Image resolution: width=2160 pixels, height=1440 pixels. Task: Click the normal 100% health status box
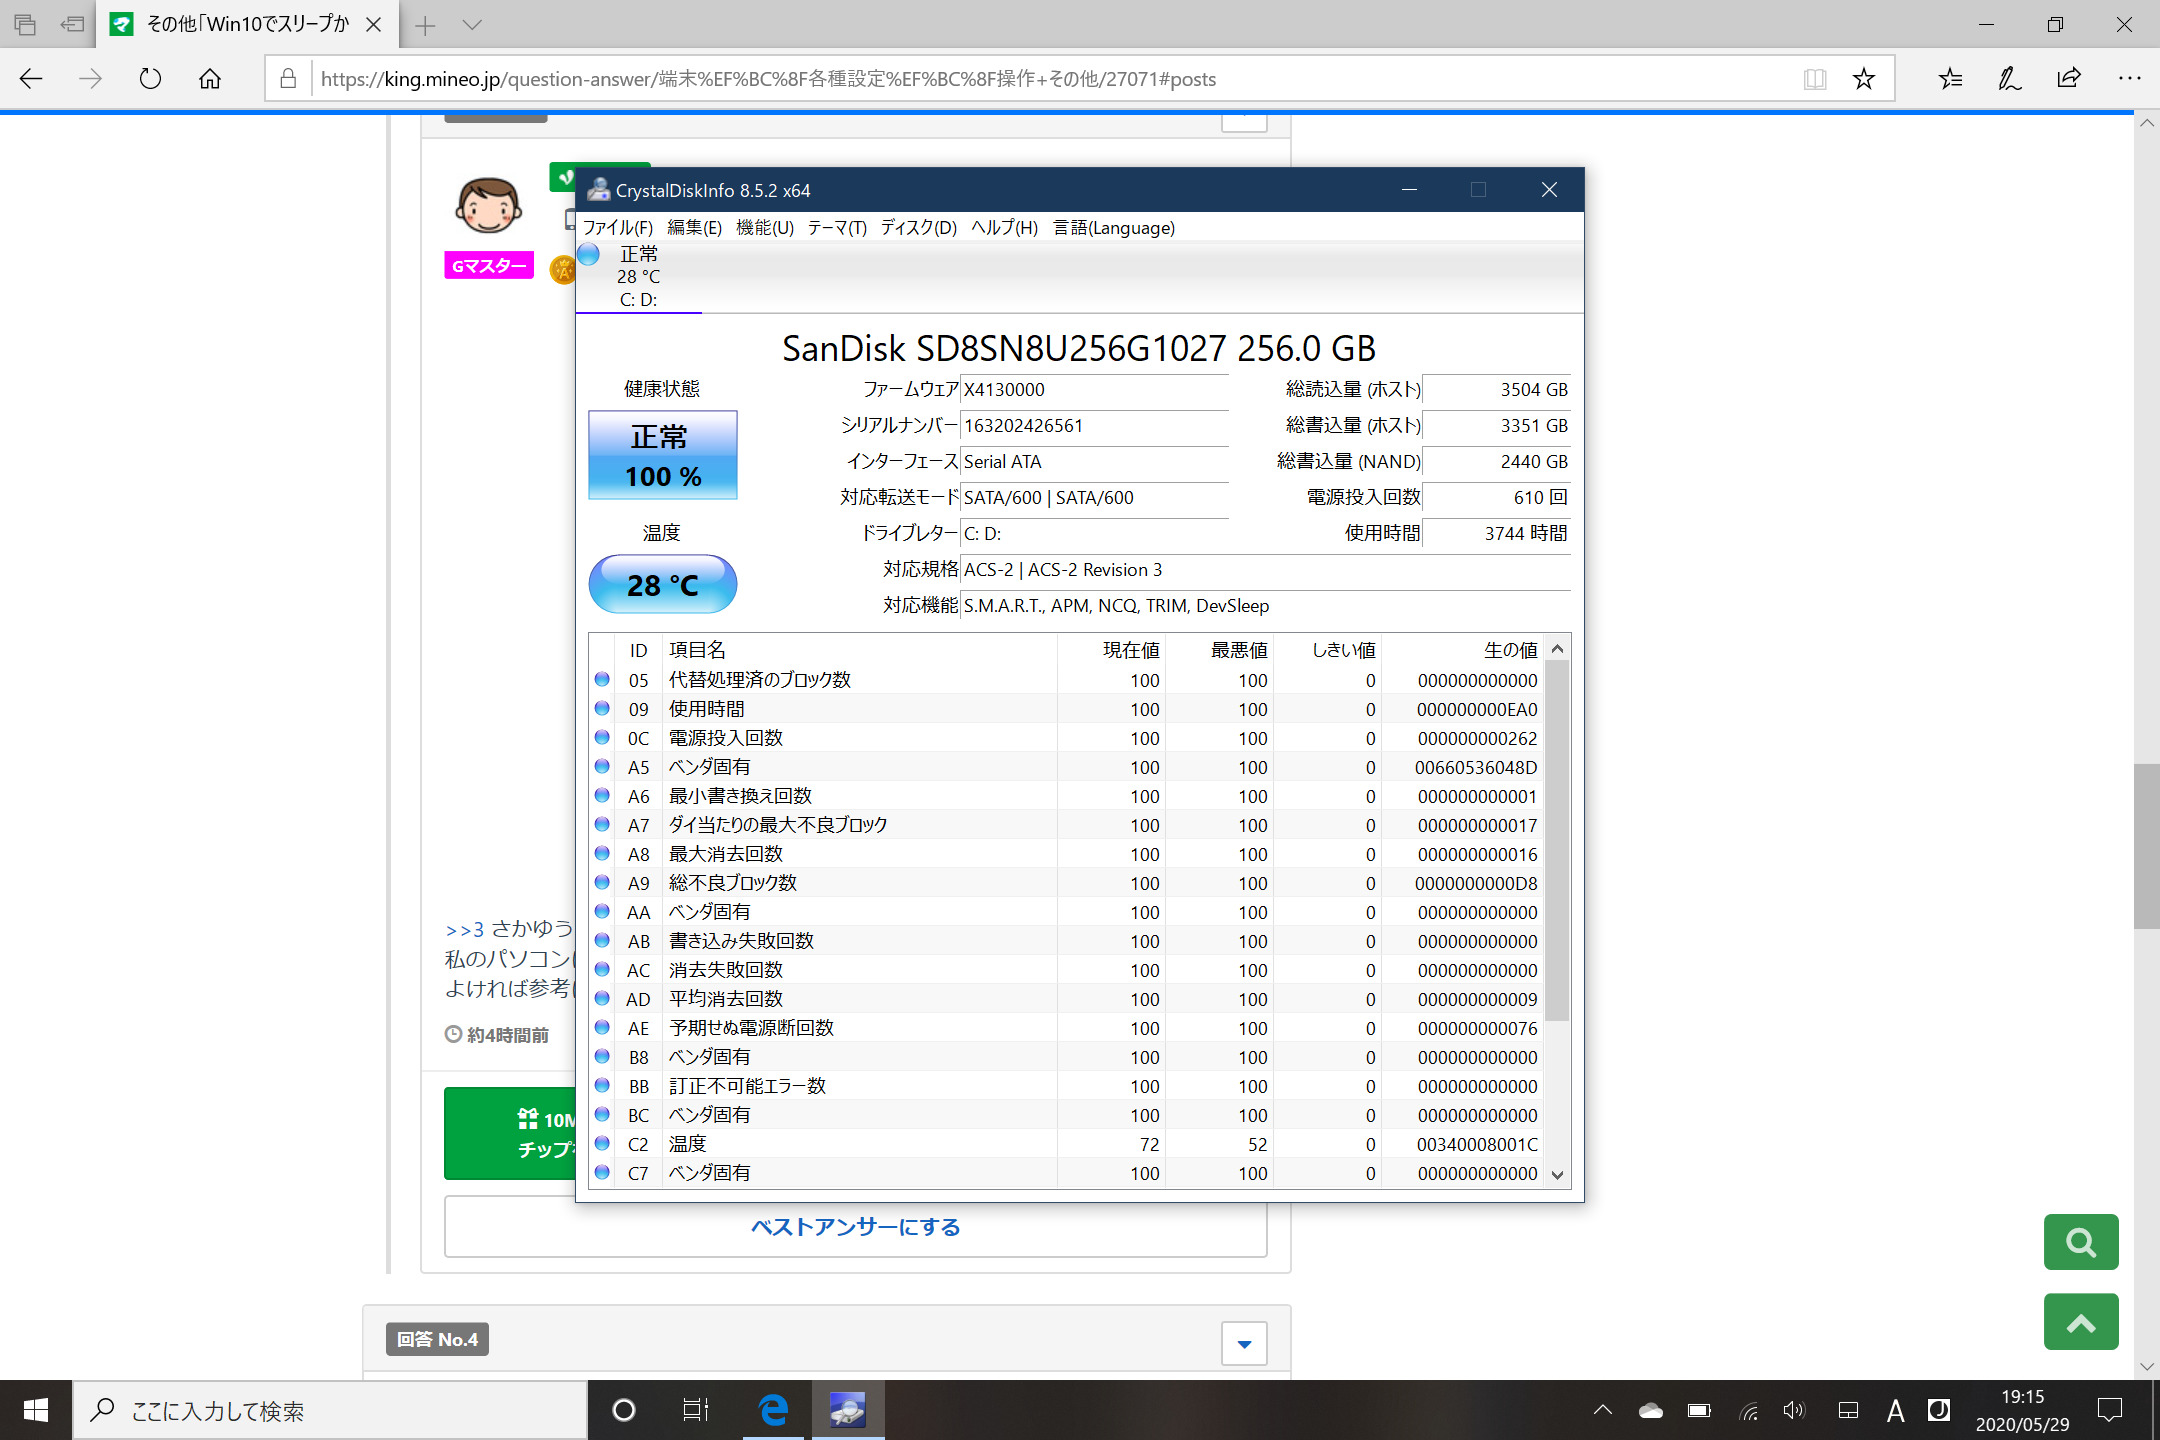[662, 455]
